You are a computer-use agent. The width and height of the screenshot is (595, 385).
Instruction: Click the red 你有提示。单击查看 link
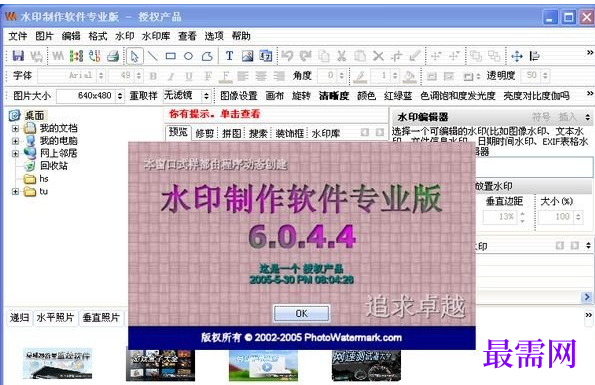pyautogui.click(x=214, y=114)
